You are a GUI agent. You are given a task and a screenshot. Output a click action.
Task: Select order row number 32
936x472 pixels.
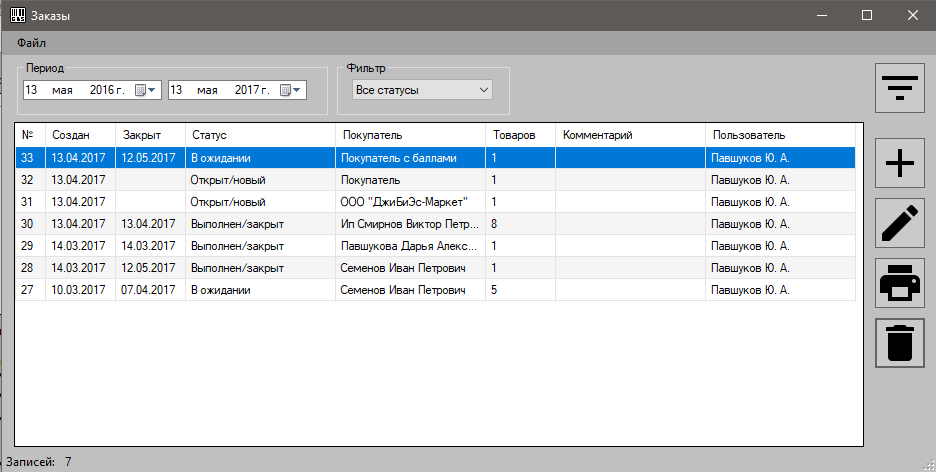[435, 180]
